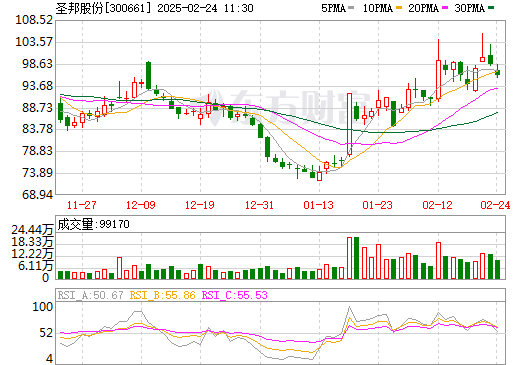Click the RSI_A:50.67 indicator label
Image resolution: width=520 pixels, height=365 pixels.
pyautogui.click(x=91, y=295)
